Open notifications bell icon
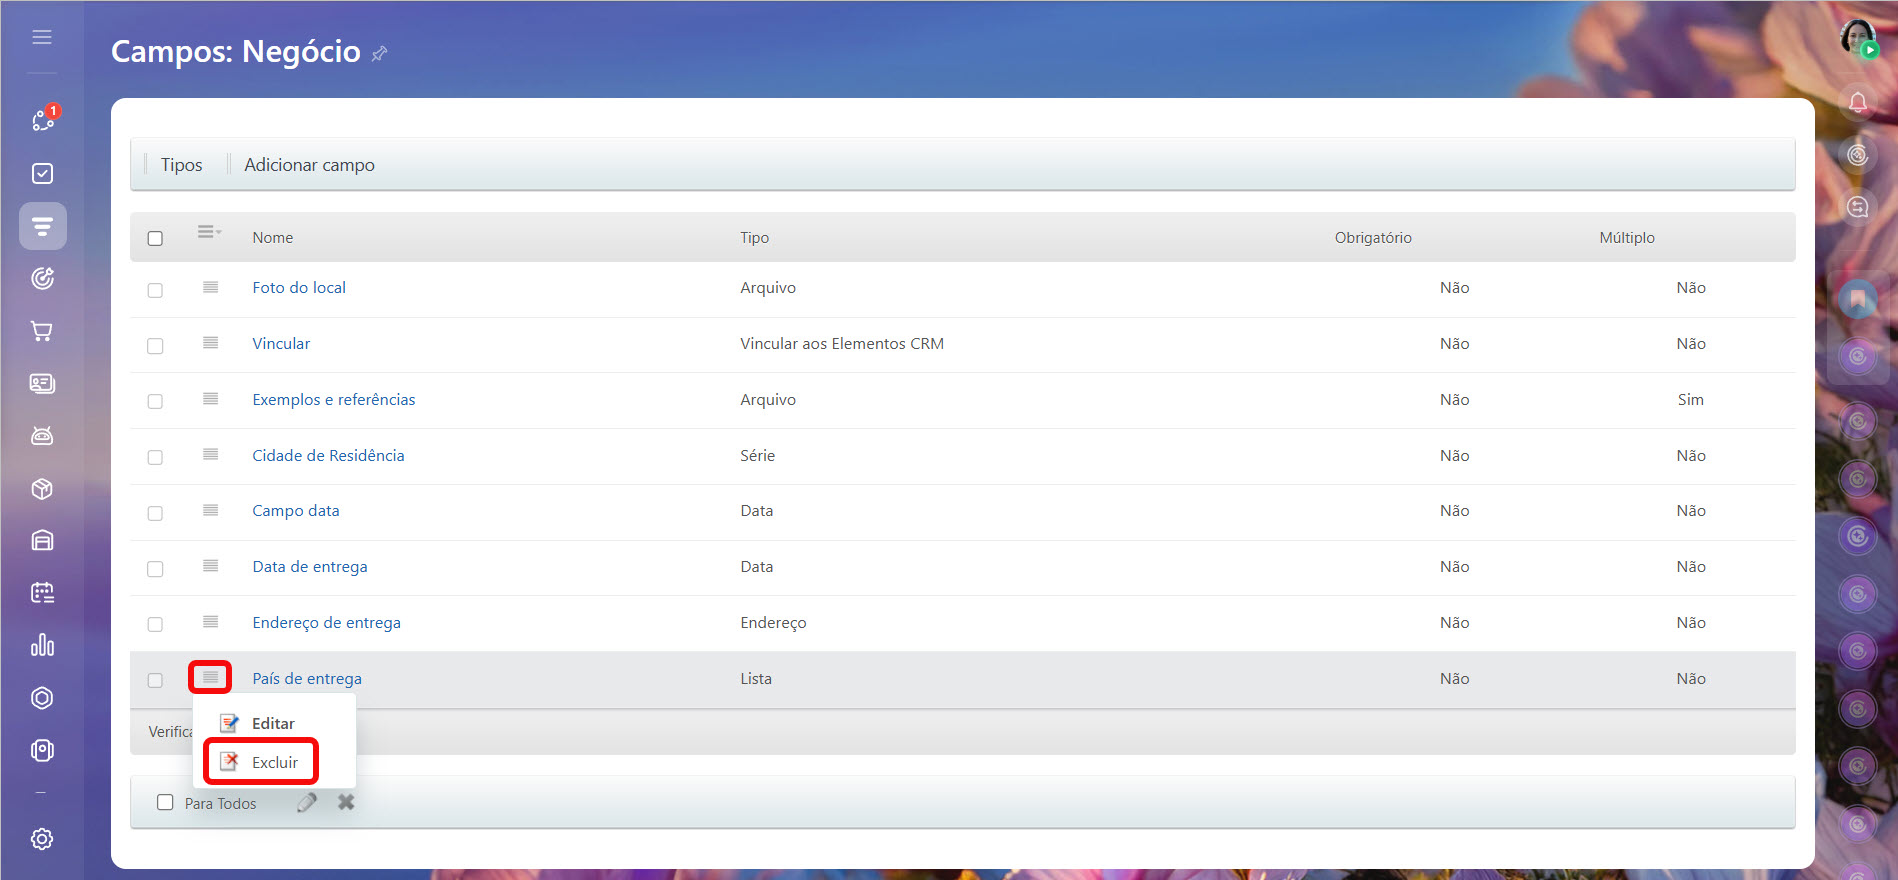This screenshot has height=880, width=1898. [1857, 102]
